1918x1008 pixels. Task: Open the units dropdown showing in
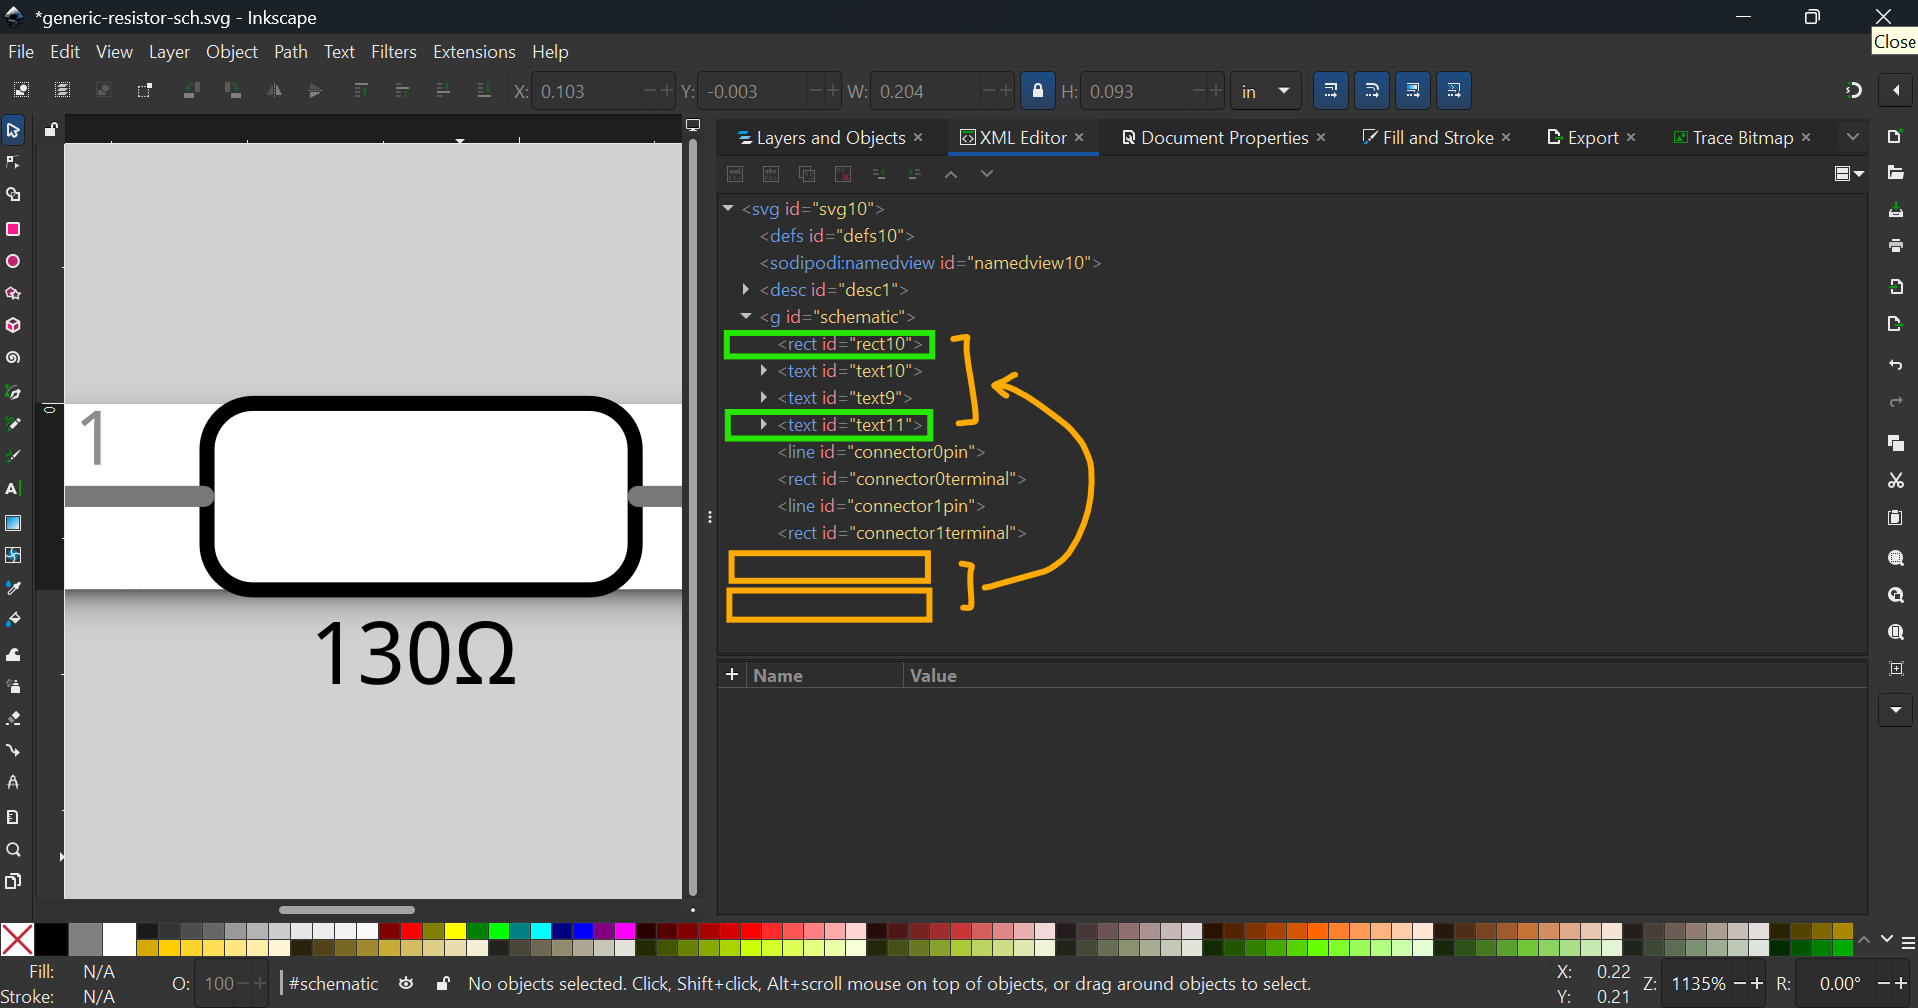1265,91
